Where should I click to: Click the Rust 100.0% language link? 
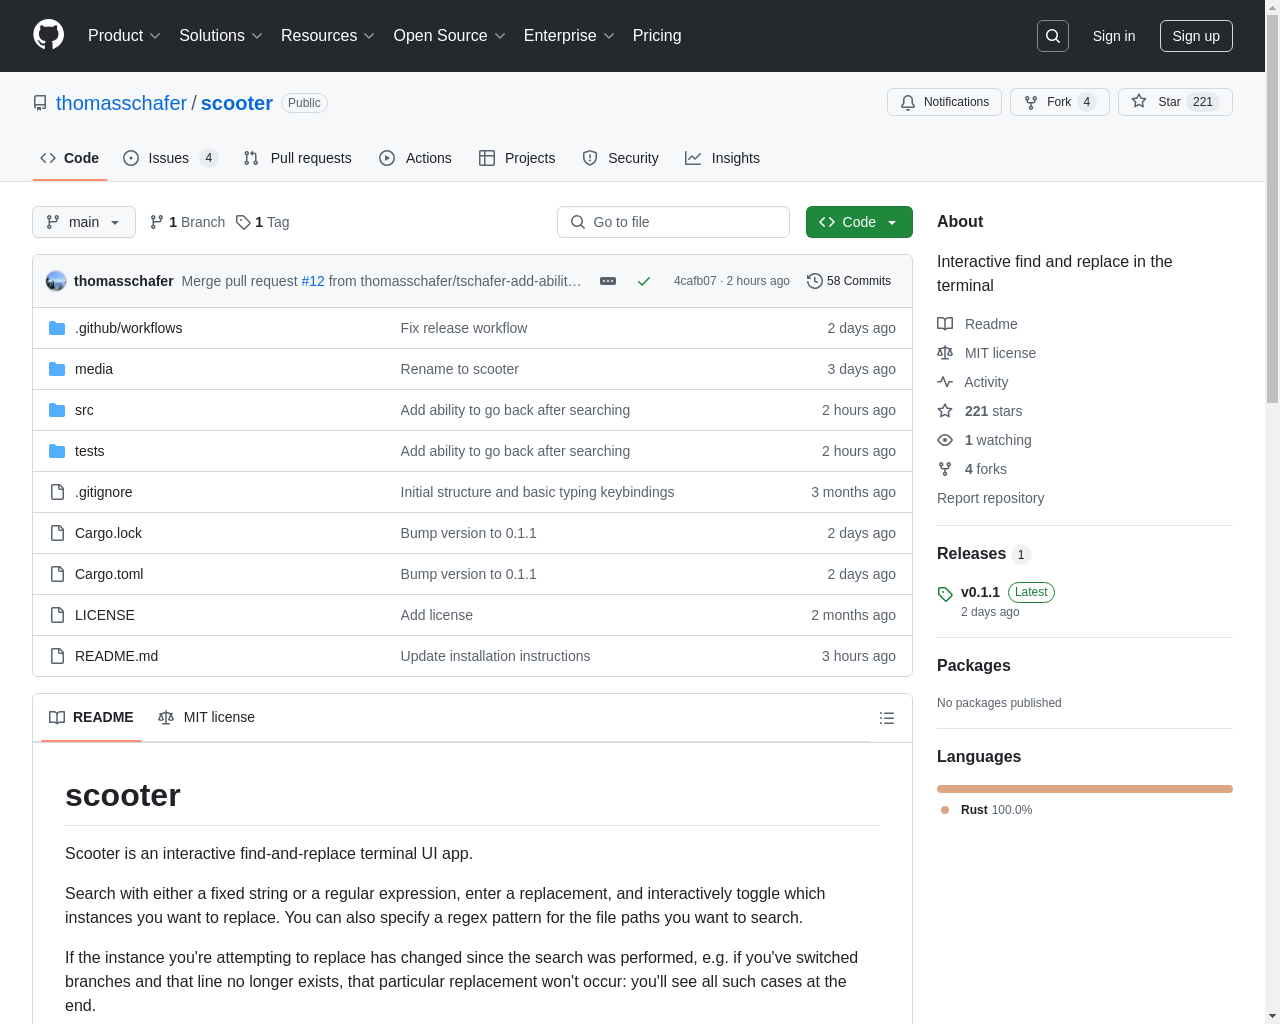(987, 810)
